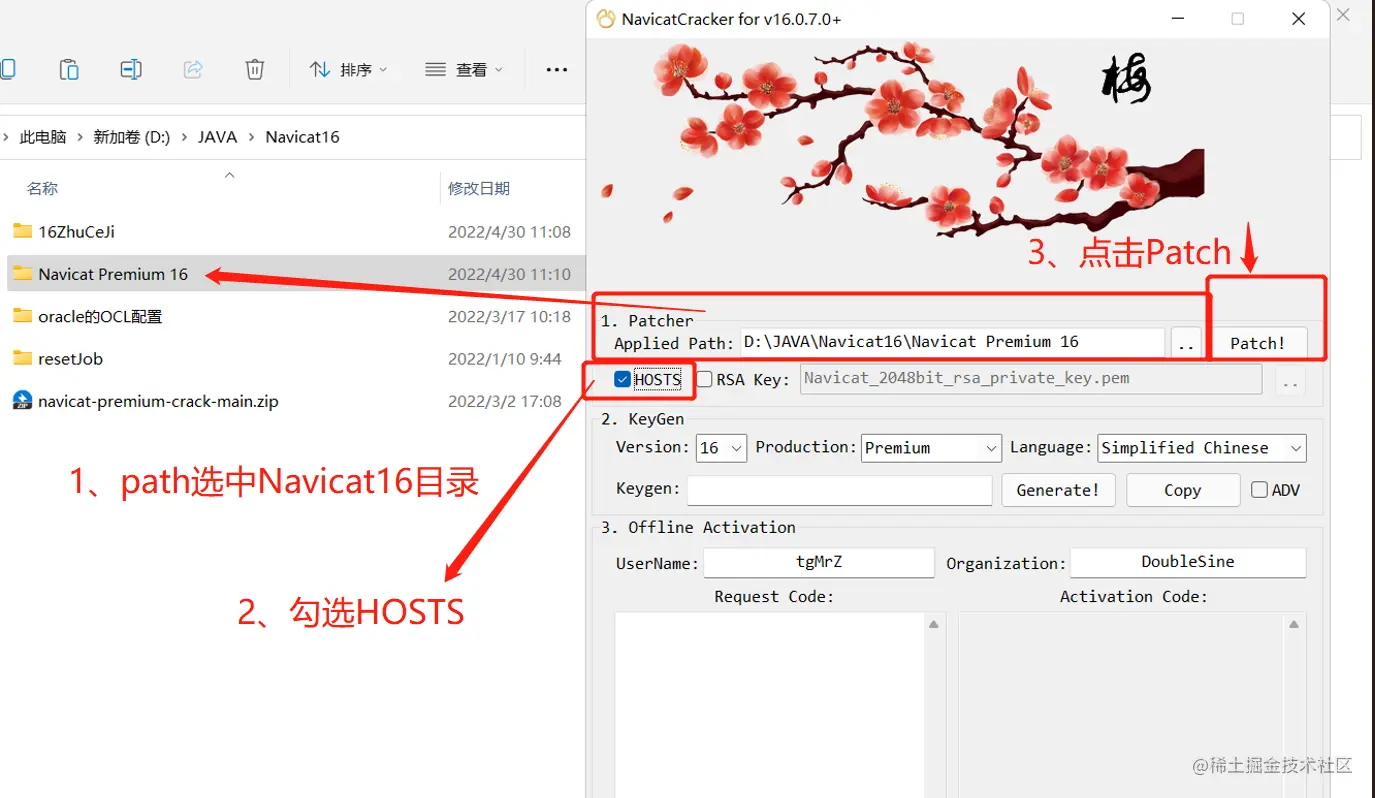
Task: Toggle the ADV checkbox
Action: pos(1259,490)
